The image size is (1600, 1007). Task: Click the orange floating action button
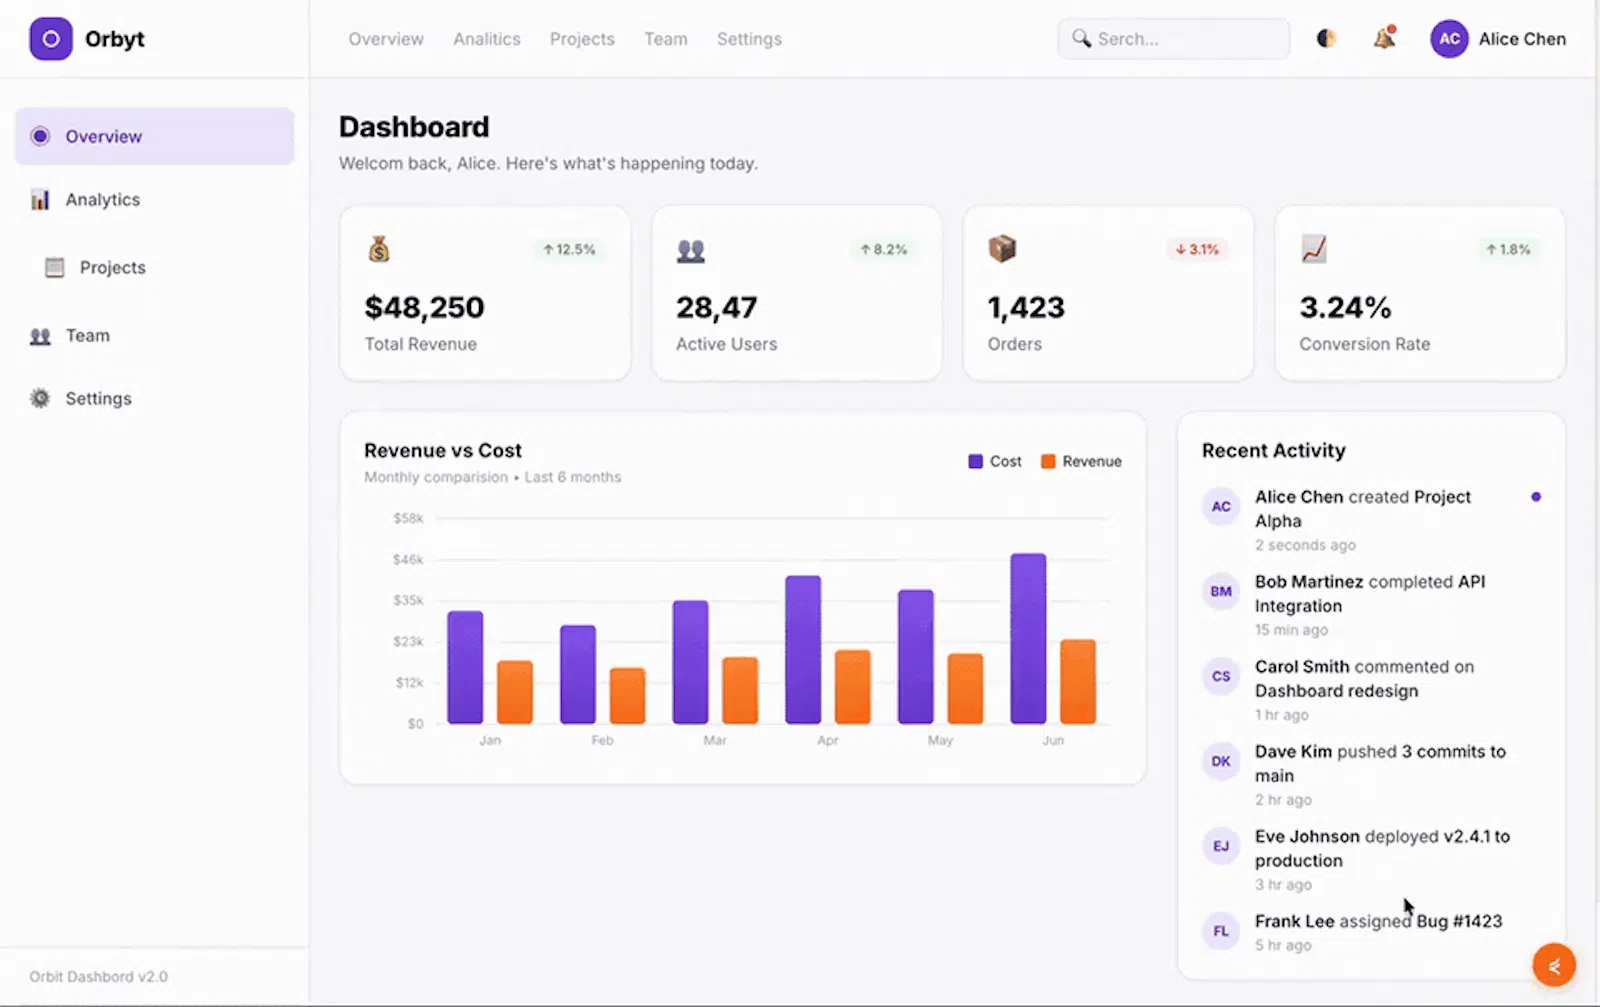coord(1554,966)
